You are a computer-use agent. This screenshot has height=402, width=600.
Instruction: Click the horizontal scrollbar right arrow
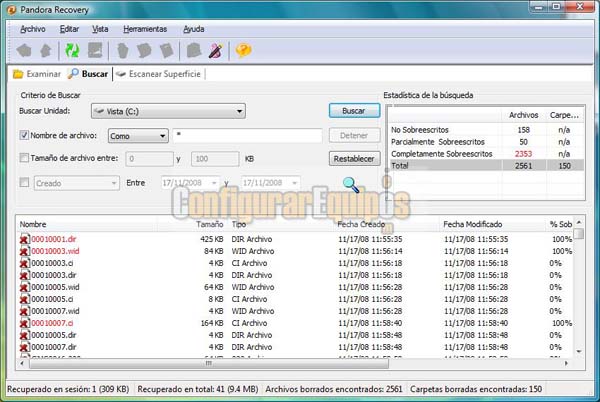[566, 363]
